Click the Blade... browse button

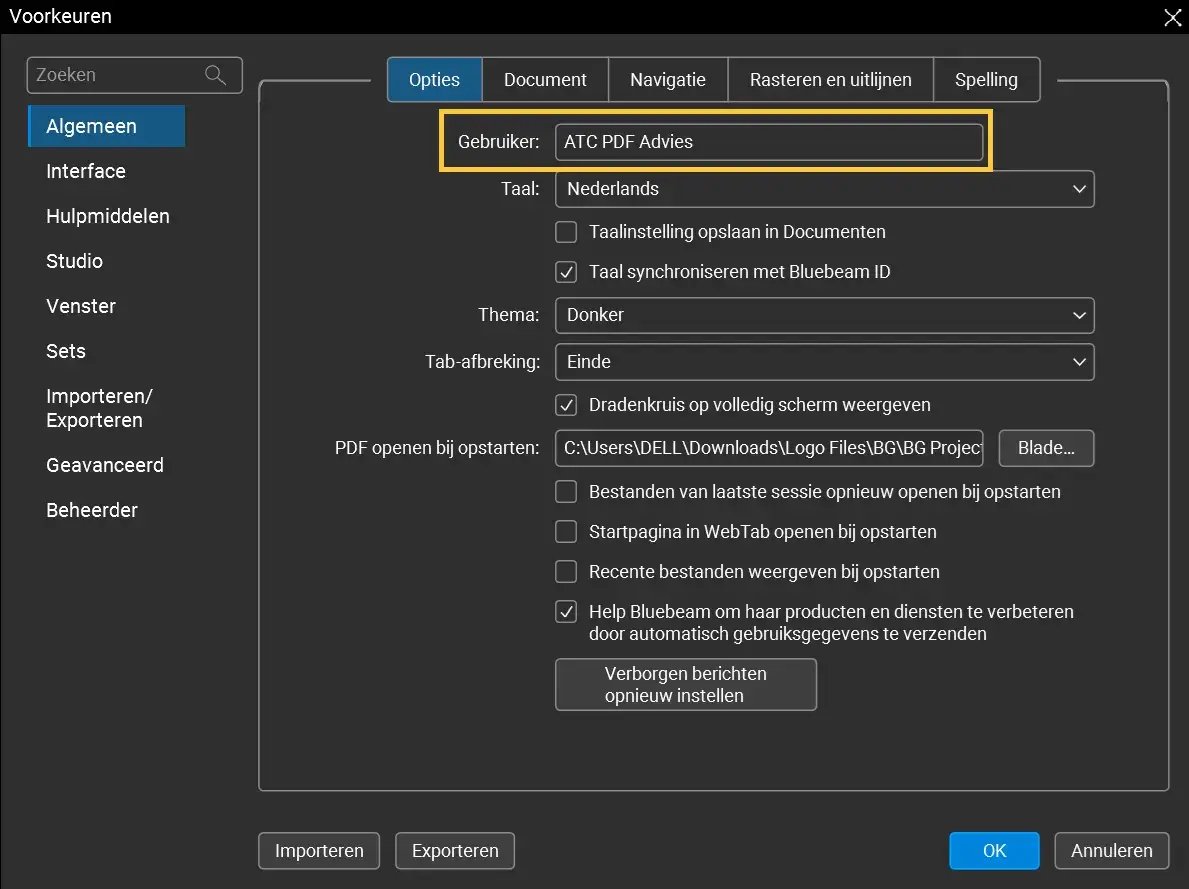pos(1046,448)
